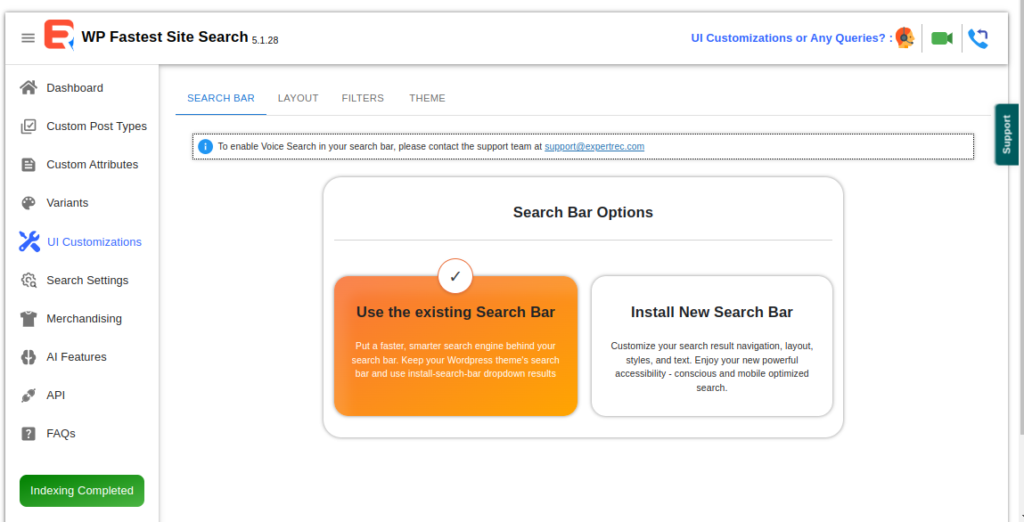Click the blue info icon in notice
The height and width of the screenshot is (522, 1024).
[x=205, y=146]
